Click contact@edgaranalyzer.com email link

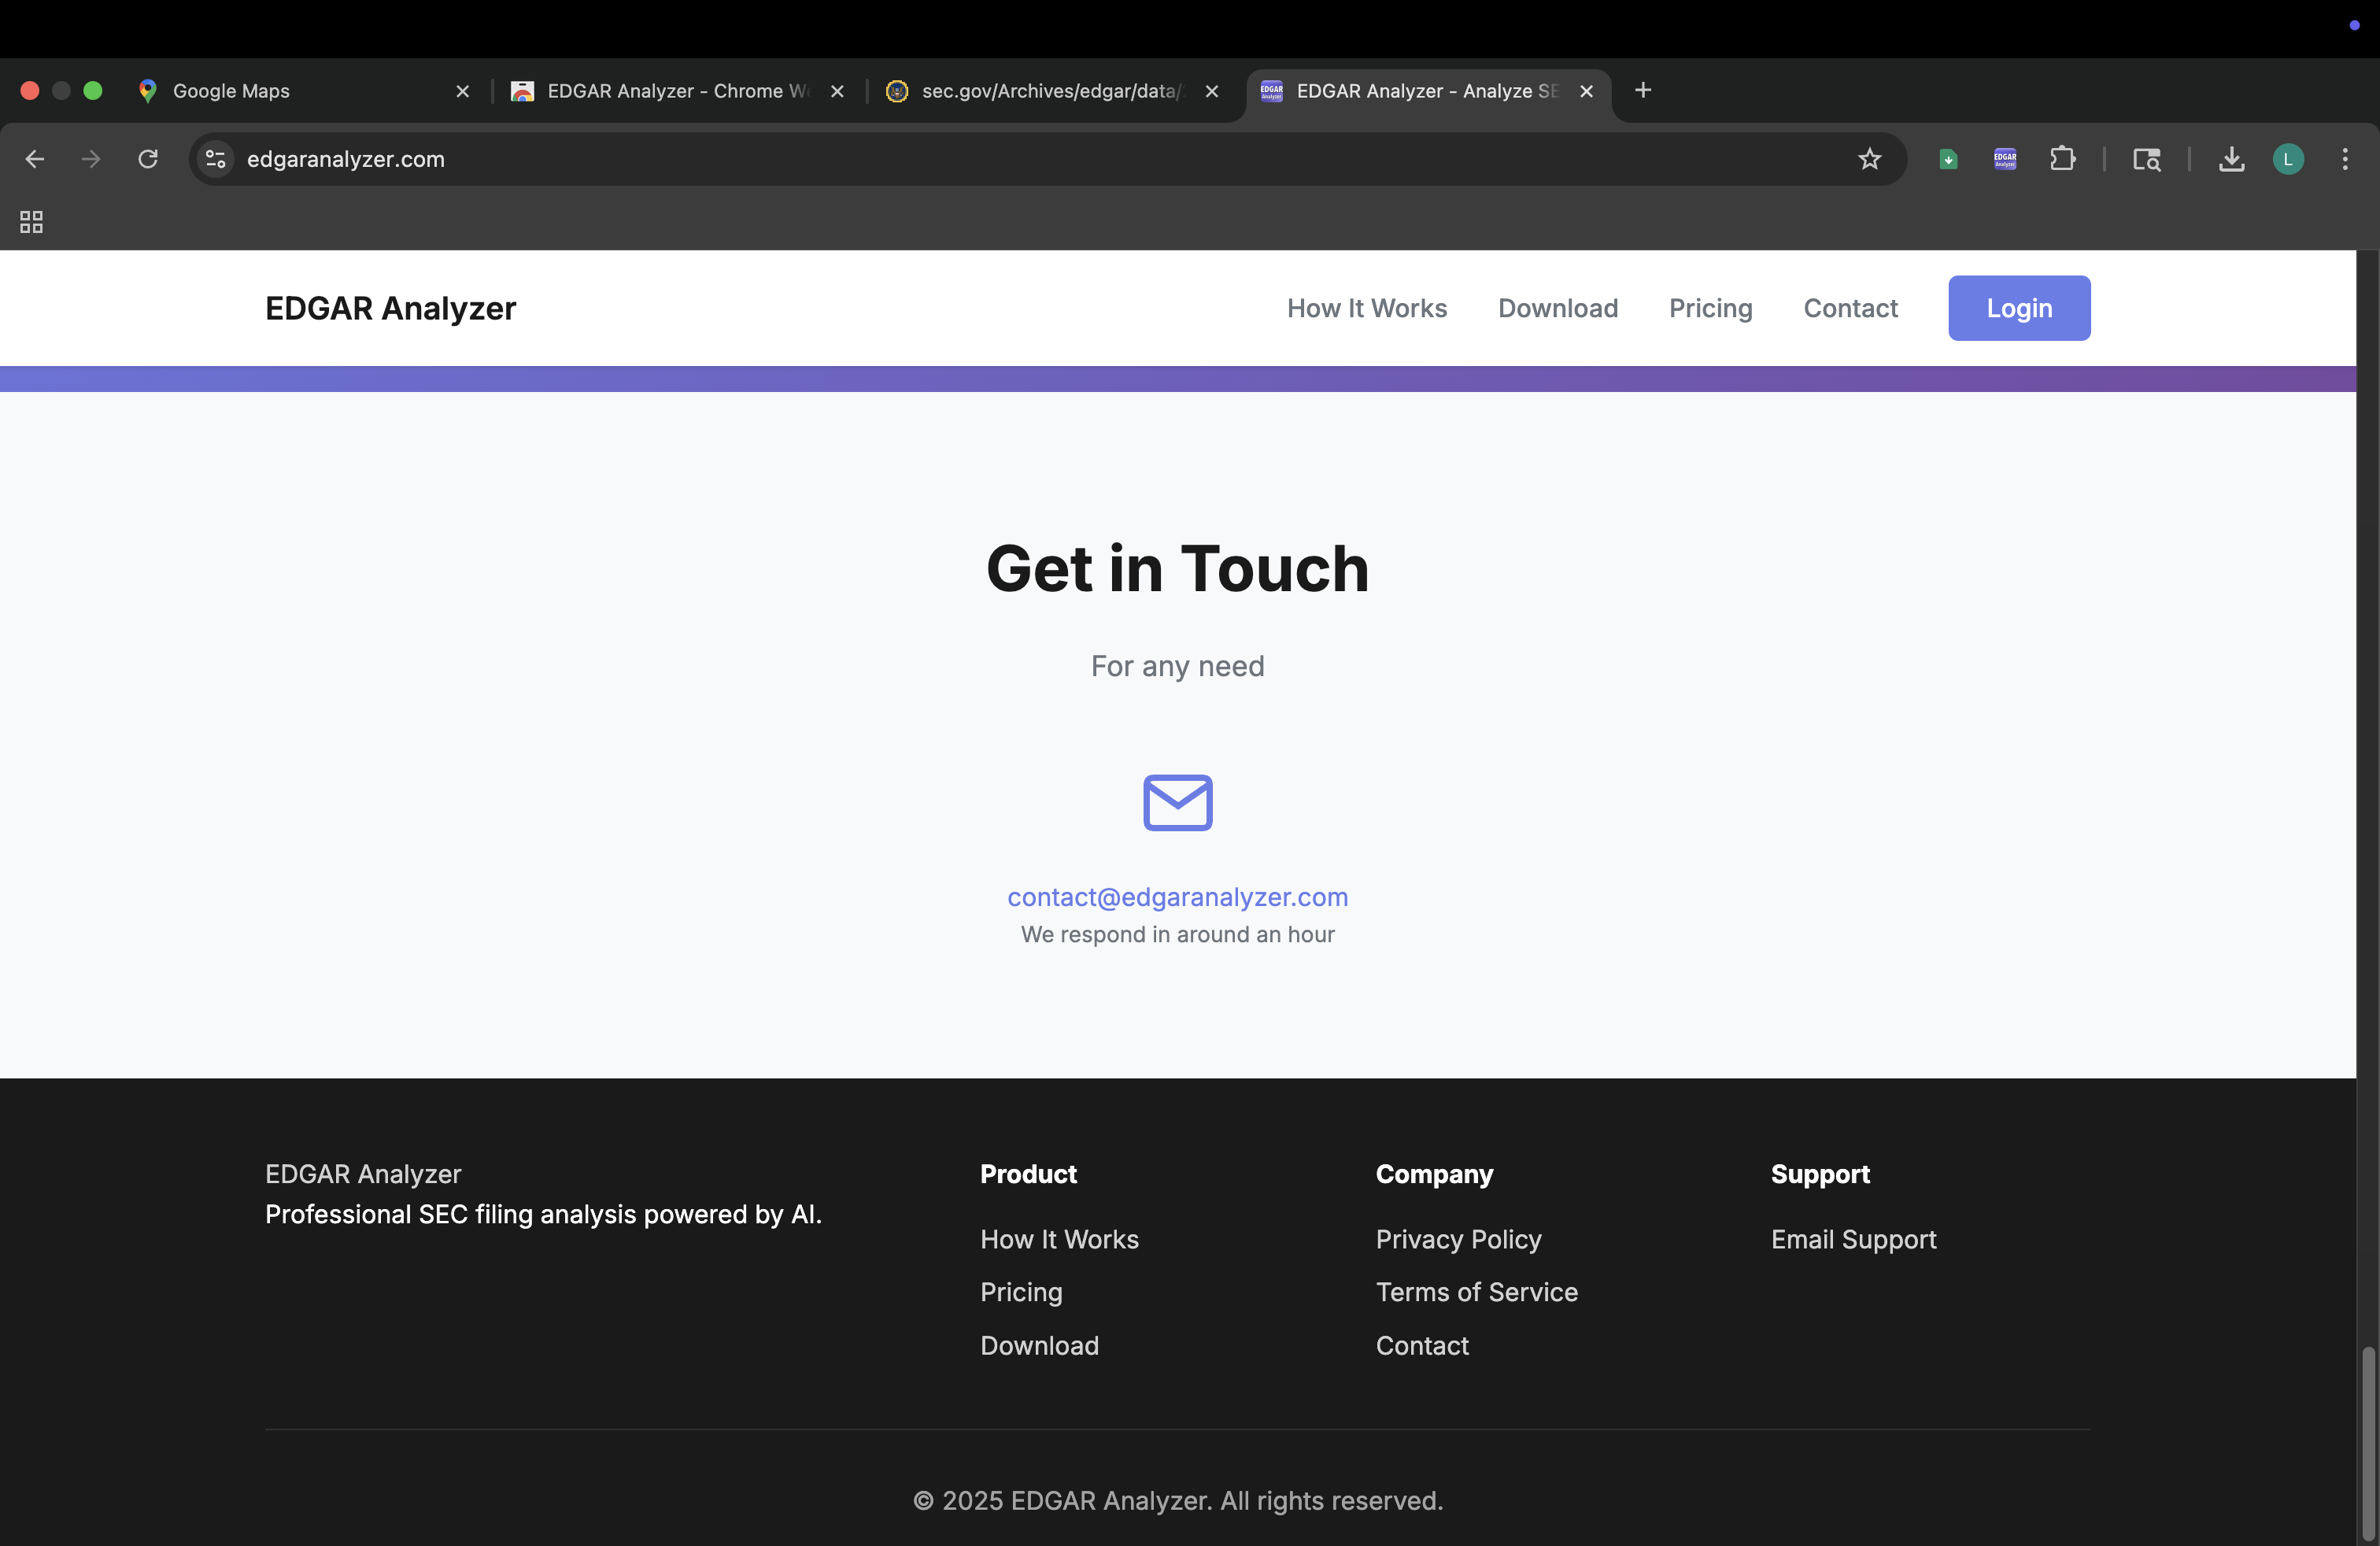click(x=1177, y=897)
